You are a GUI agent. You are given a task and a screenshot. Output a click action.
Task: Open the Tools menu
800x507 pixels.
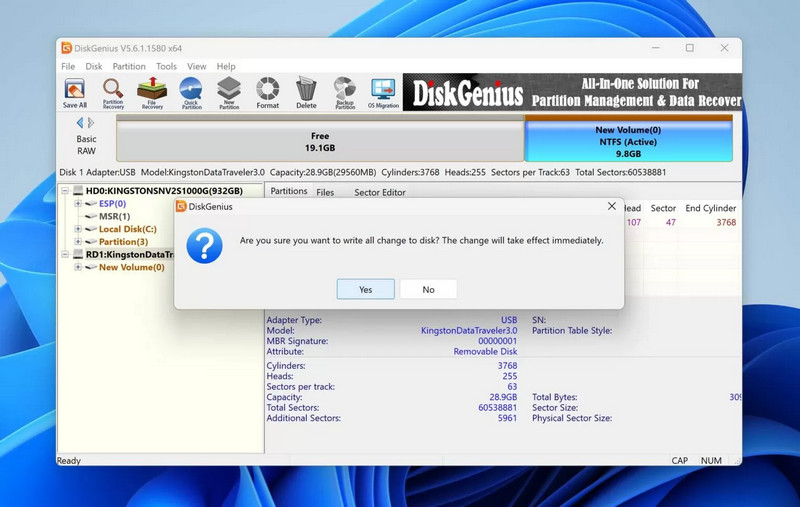pos(166,67)
